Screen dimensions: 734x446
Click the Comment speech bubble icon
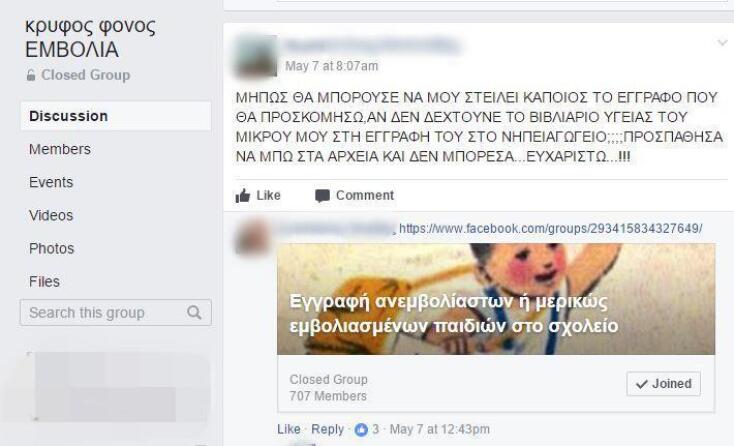pos(322,196)
